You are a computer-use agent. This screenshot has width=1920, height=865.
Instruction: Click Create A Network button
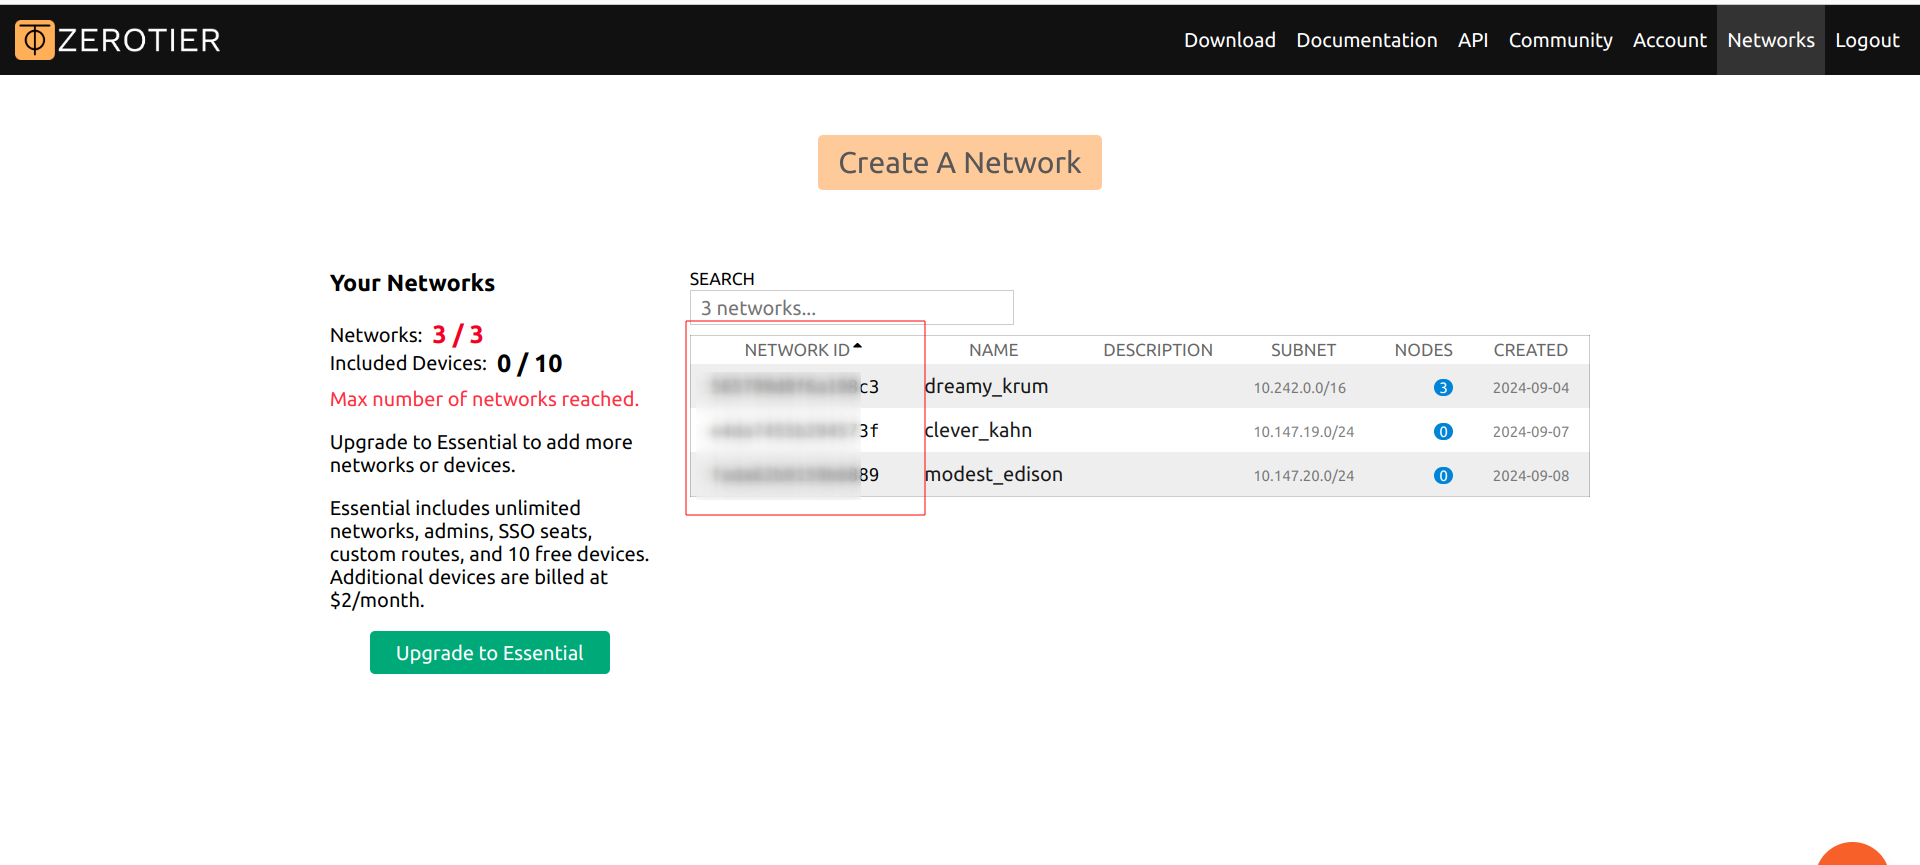(960, 162)
